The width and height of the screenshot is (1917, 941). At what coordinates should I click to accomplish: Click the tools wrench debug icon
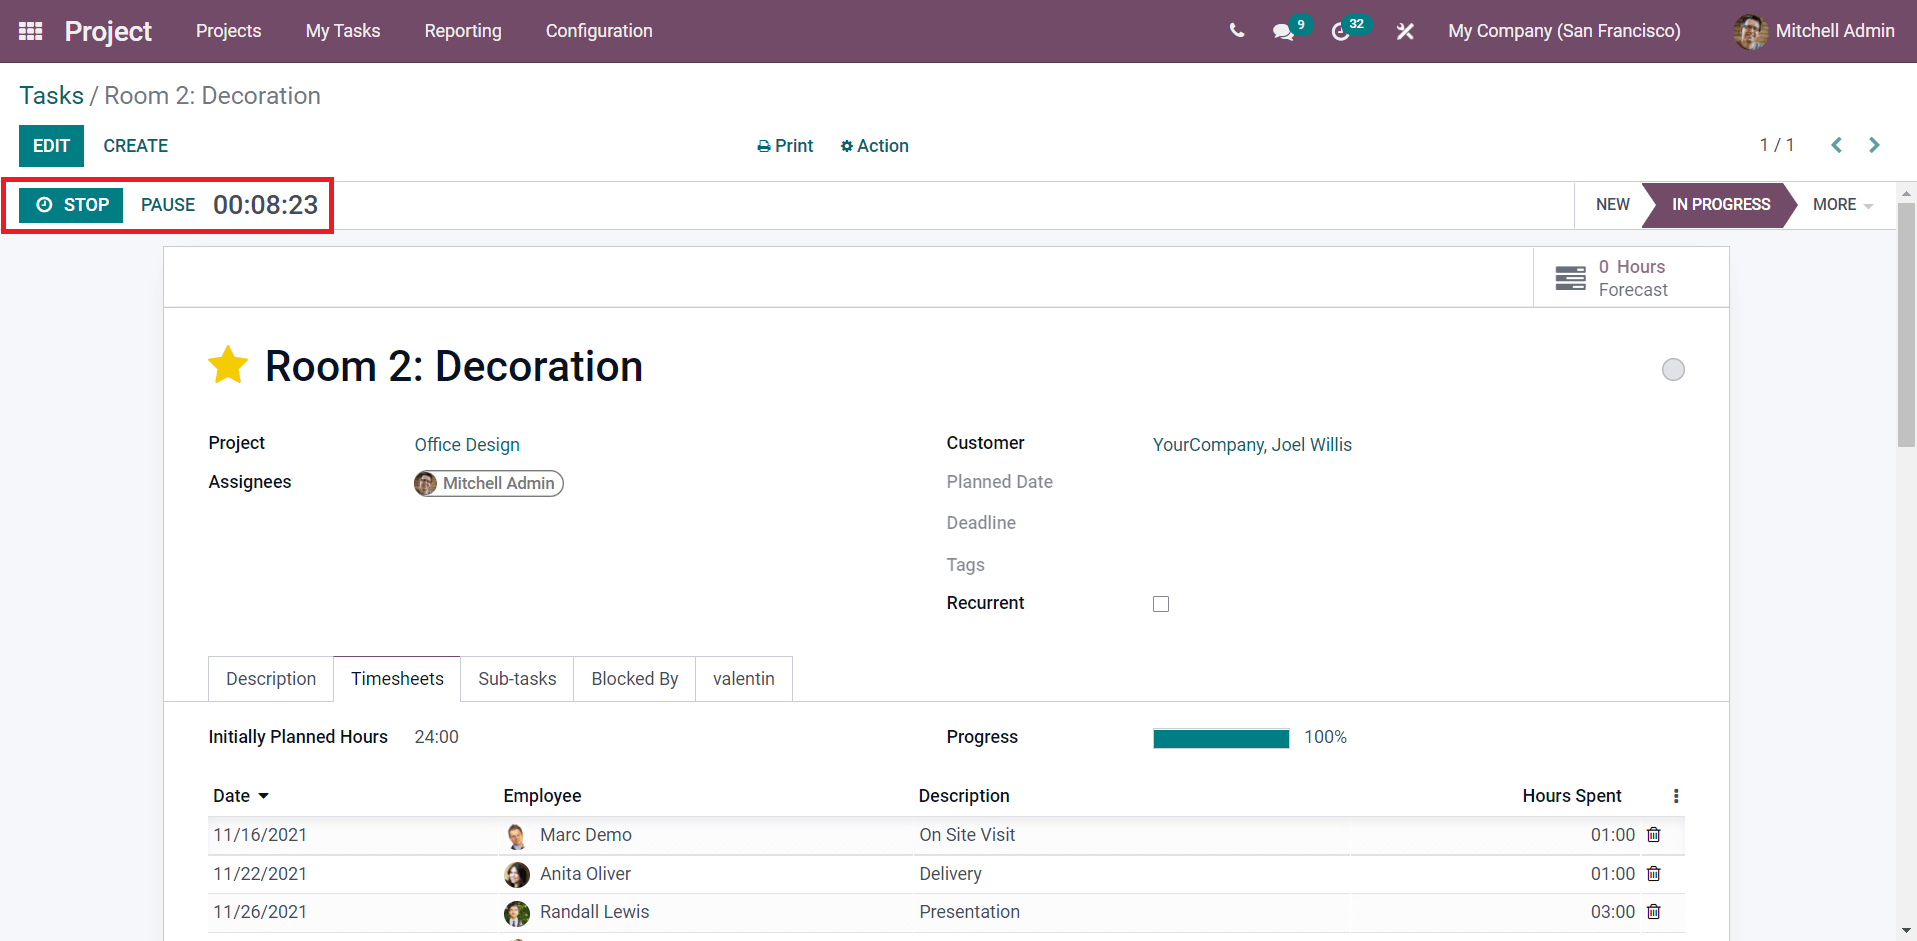click(x=1405, y=31)
